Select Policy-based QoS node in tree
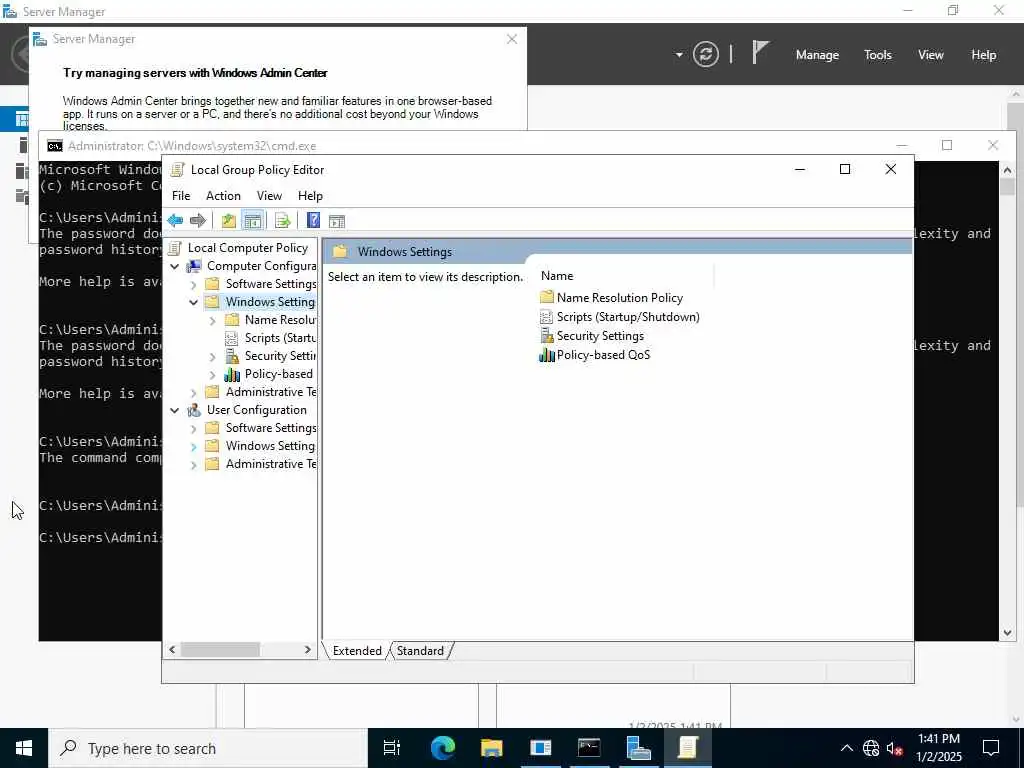Viewport: 1024px width, 768px height. coord(278,374)
